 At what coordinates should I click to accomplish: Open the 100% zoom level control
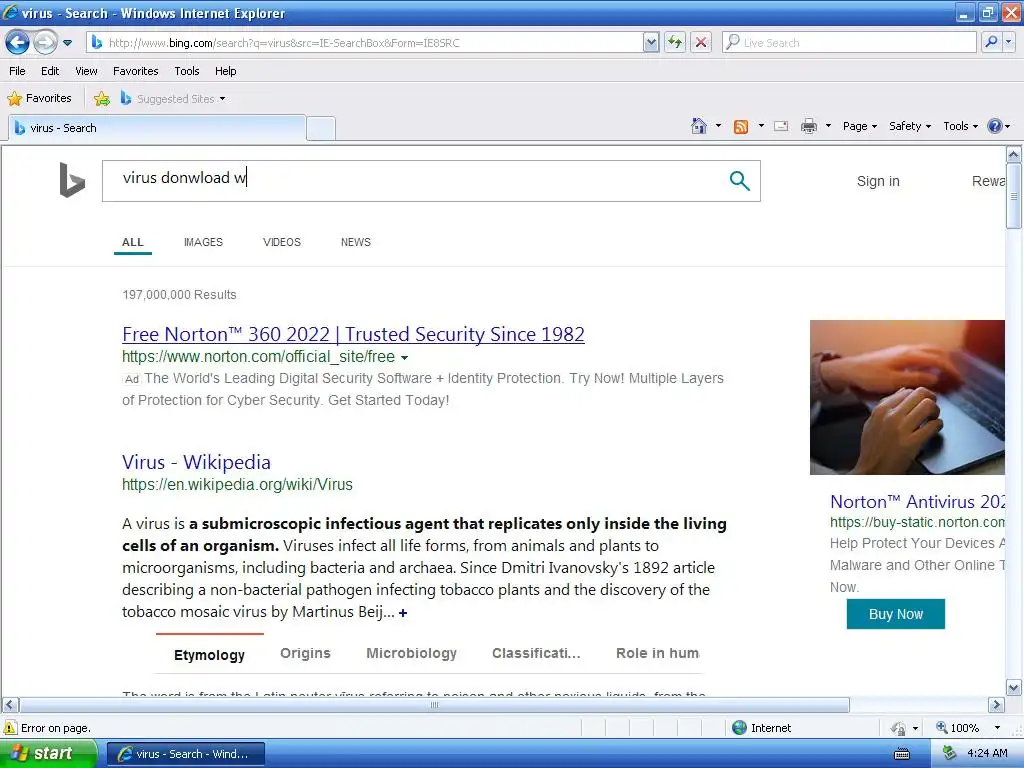coord(968,728)
